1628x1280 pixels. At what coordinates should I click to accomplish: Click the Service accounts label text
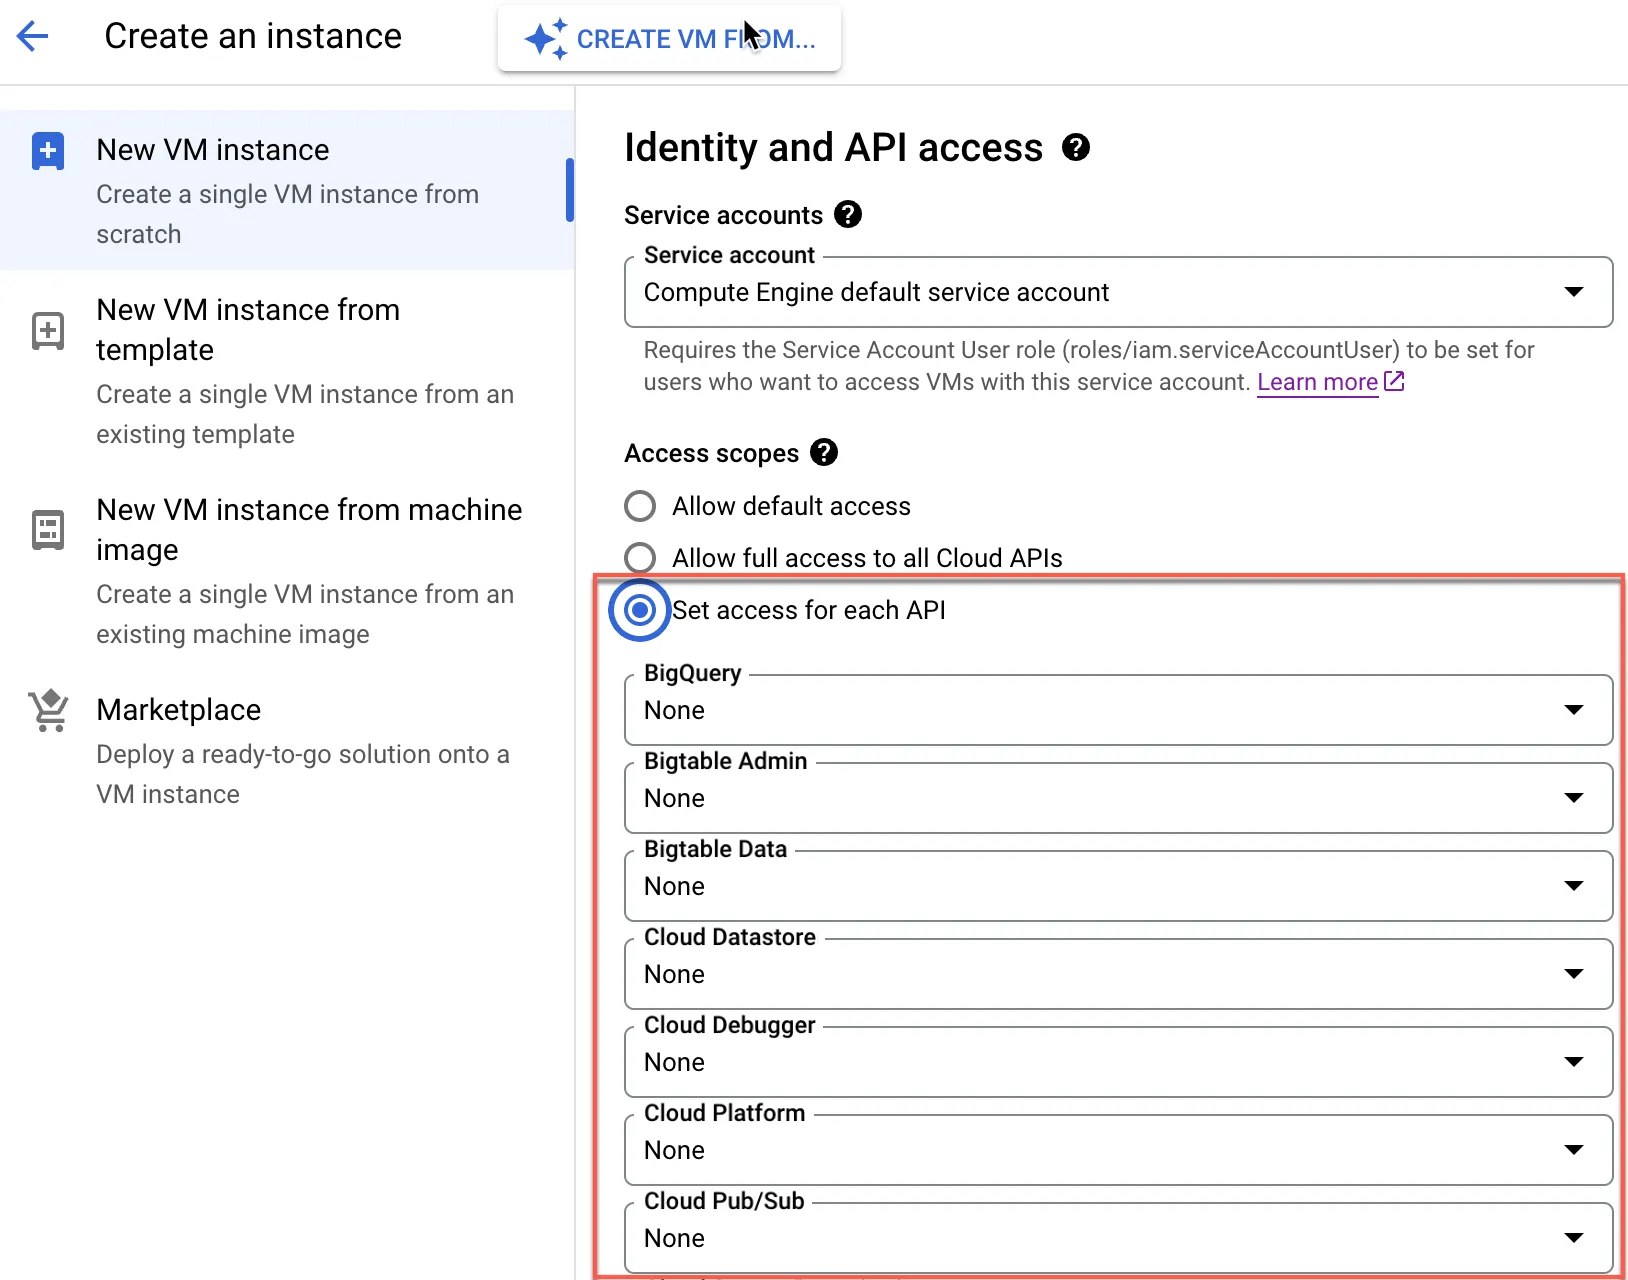(x=723, y=215)
